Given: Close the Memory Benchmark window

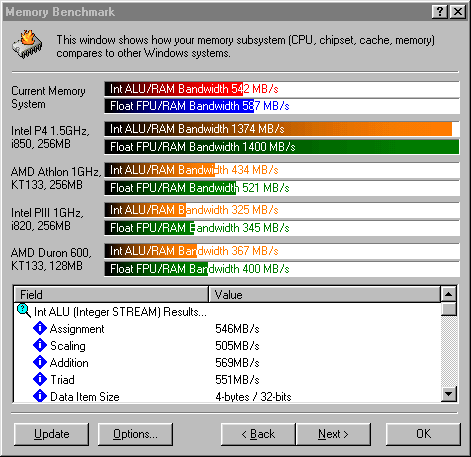Looking at the screenshot, I should (x=458, y=12).
